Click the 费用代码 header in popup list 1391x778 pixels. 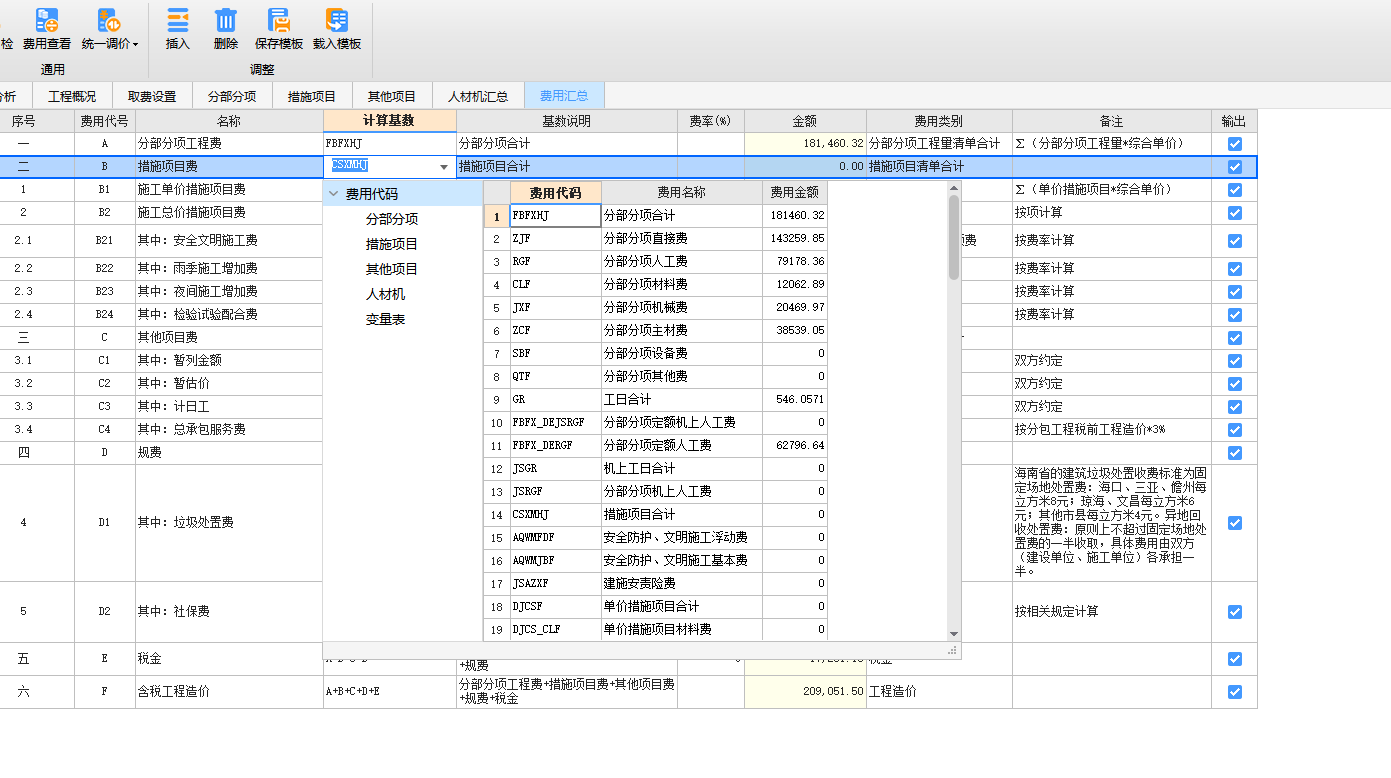(x=555, y=192)
